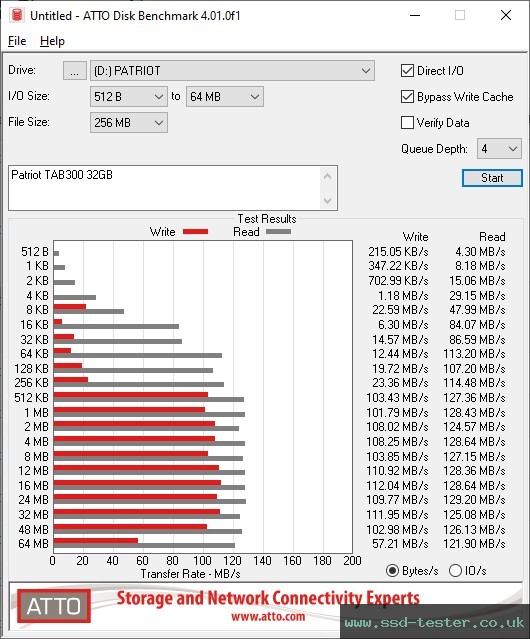This screenshot has height=639, width=530.
Task: Click the ATTO Disk Benchmark app icon
Action: [17, 15]
